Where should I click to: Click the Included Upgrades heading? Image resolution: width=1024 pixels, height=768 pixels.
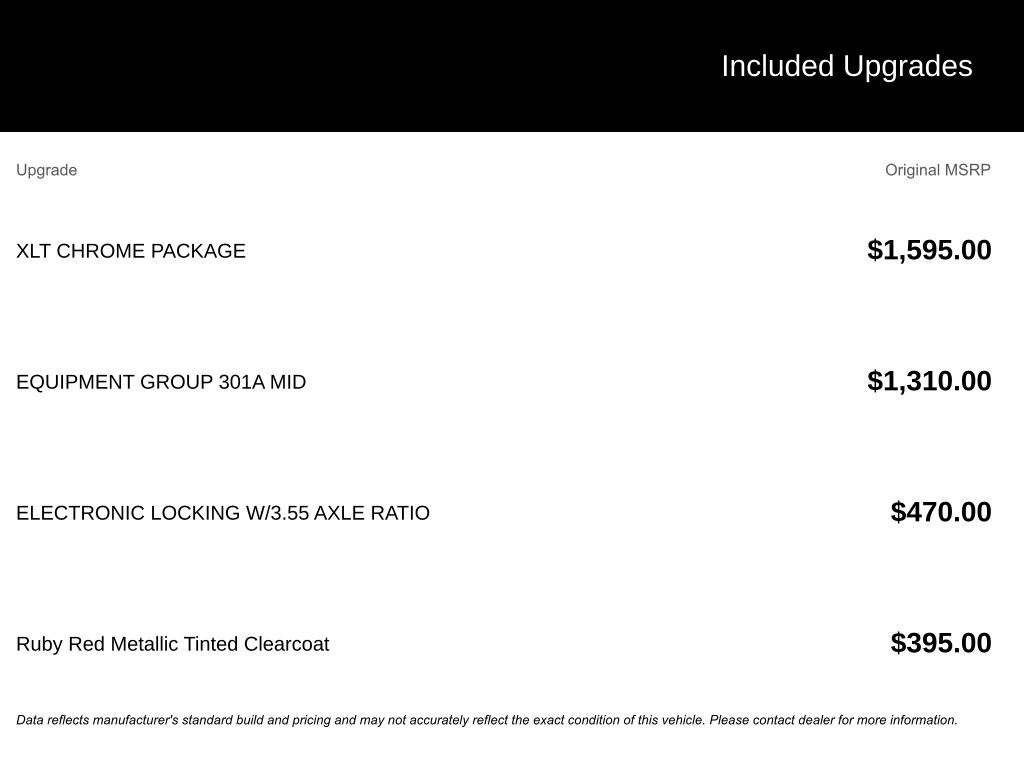pyautogui.click(x=846, y=66)
